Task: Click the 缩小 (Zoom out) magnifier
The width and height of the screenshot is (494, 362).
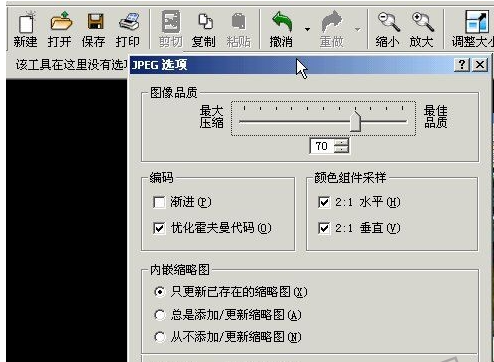Action: 388,22
